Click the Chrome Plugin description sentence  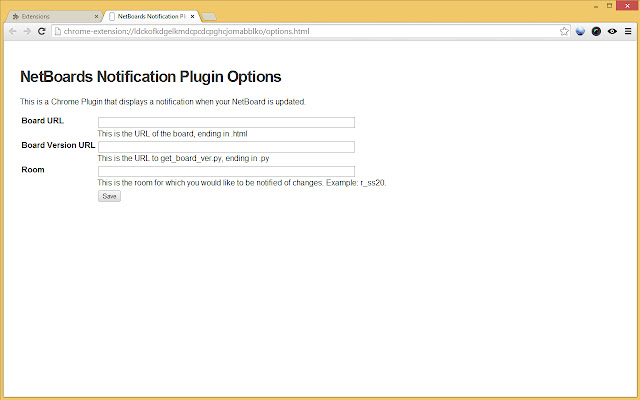[x=163, y=102]
